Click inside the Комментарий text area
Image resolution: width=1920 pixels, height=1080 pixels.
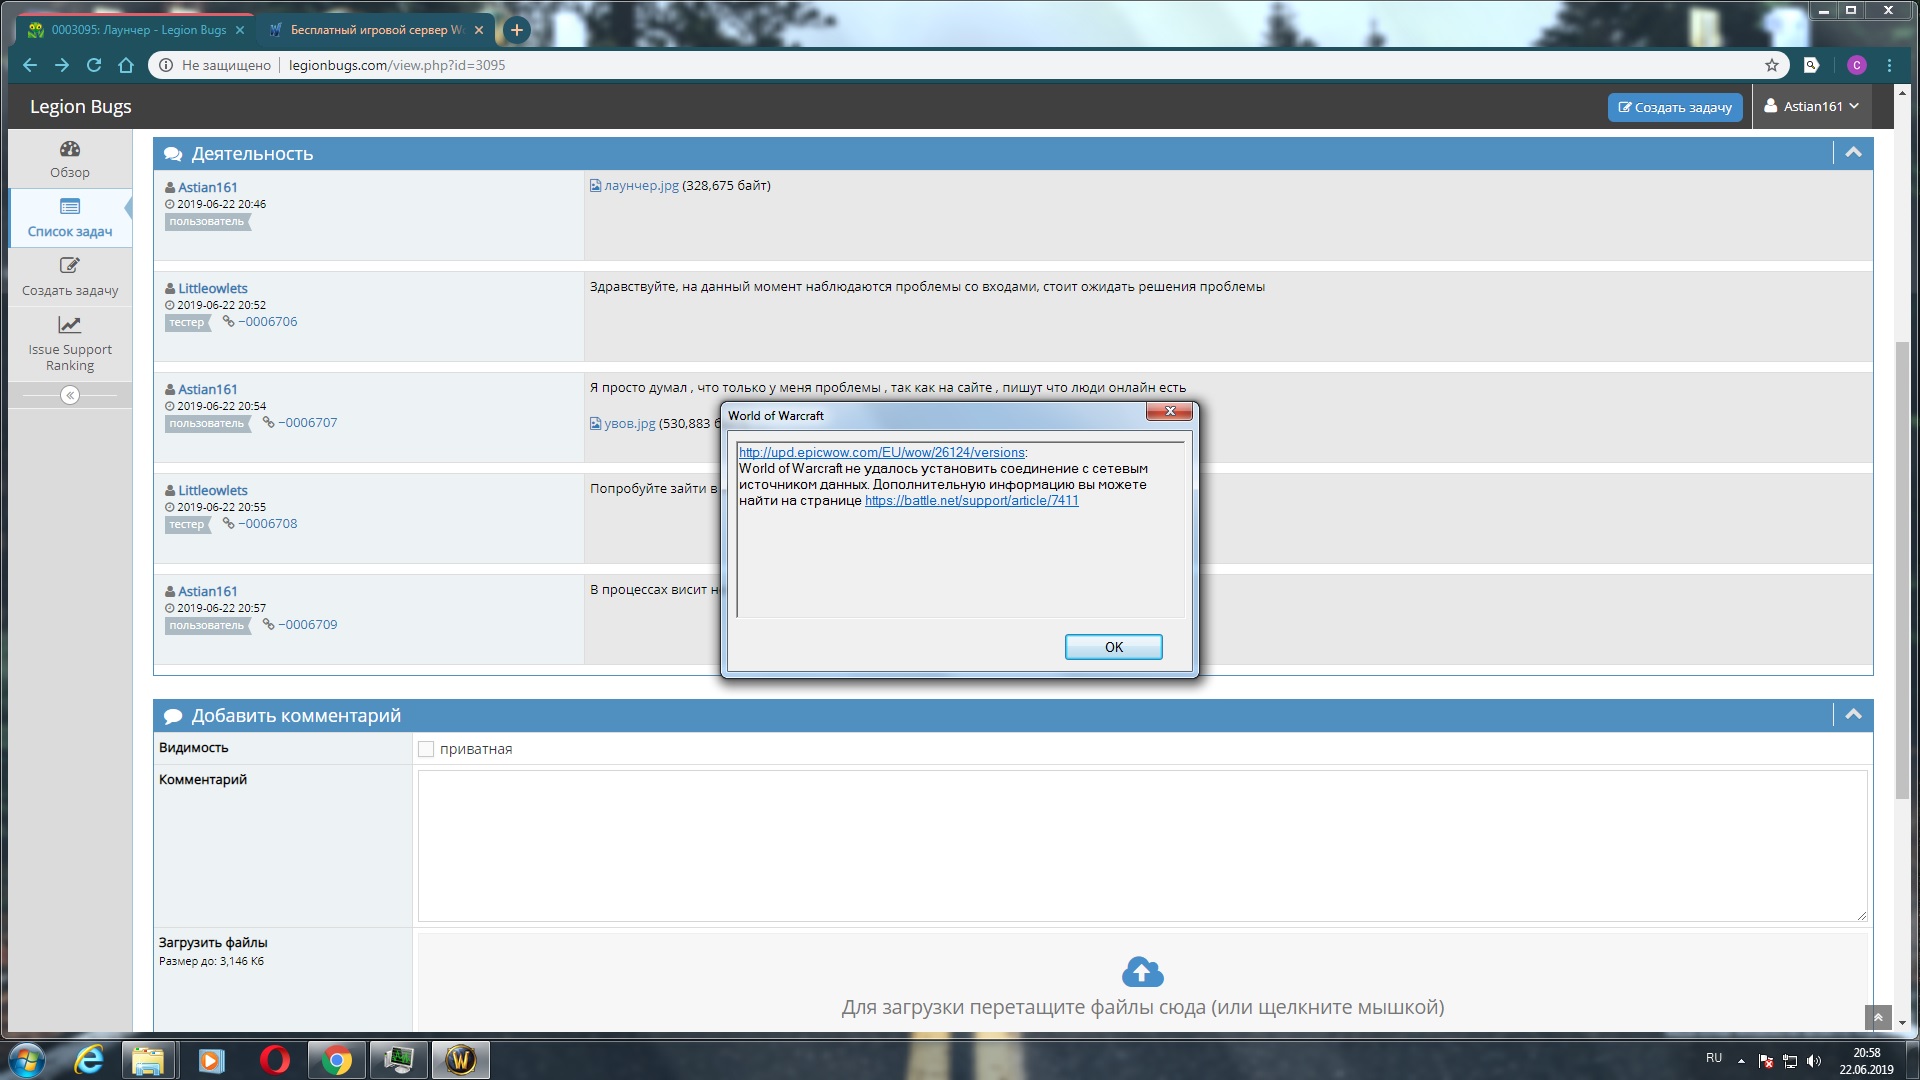click(1141, 845)
